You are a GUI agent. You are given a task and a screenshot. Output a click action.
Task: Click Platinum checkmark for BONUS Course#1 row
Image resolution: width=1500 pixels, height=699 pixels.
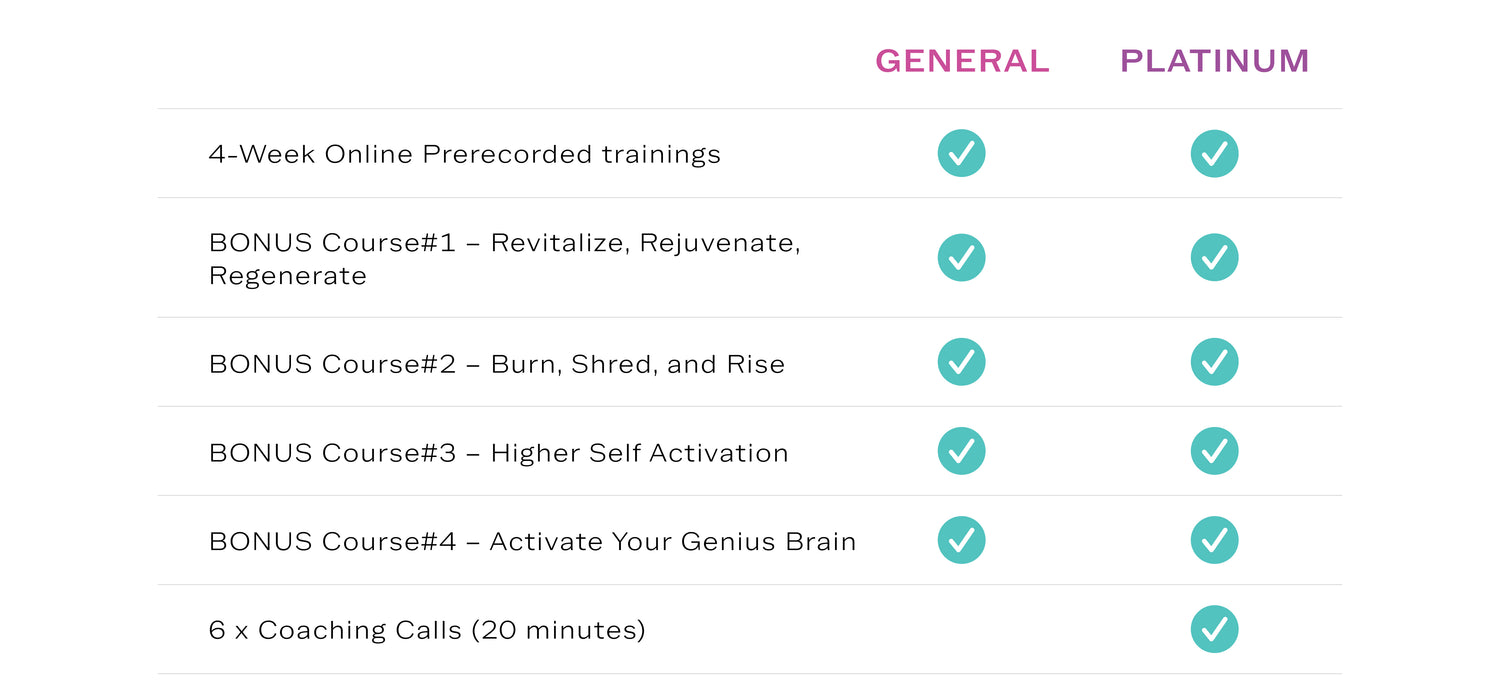[1214, 258]
